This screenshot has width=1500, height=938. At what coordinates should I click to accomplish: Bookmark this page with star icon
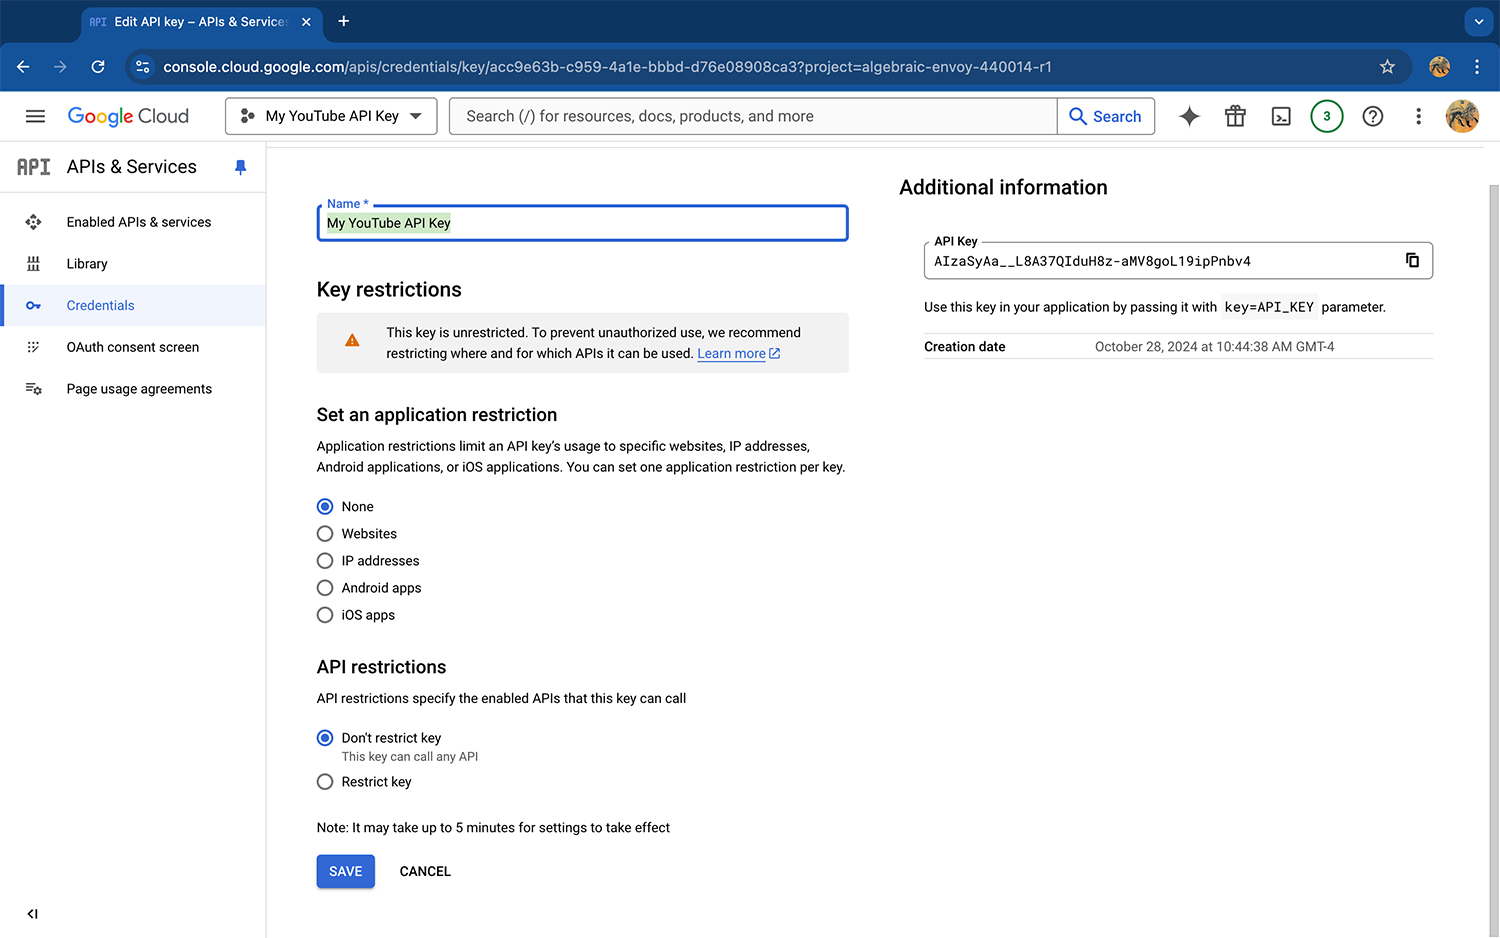tap(1387, 67)
